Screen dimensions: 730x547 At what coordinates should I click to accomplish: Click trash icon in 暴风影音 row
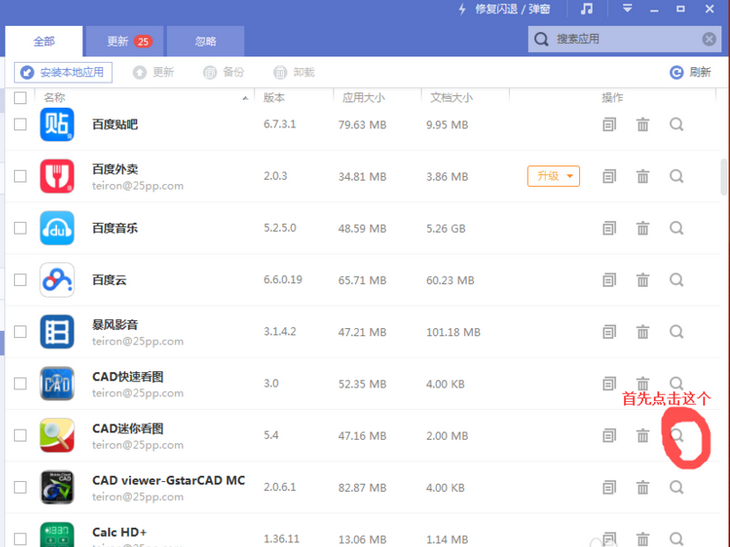point(642,332)
